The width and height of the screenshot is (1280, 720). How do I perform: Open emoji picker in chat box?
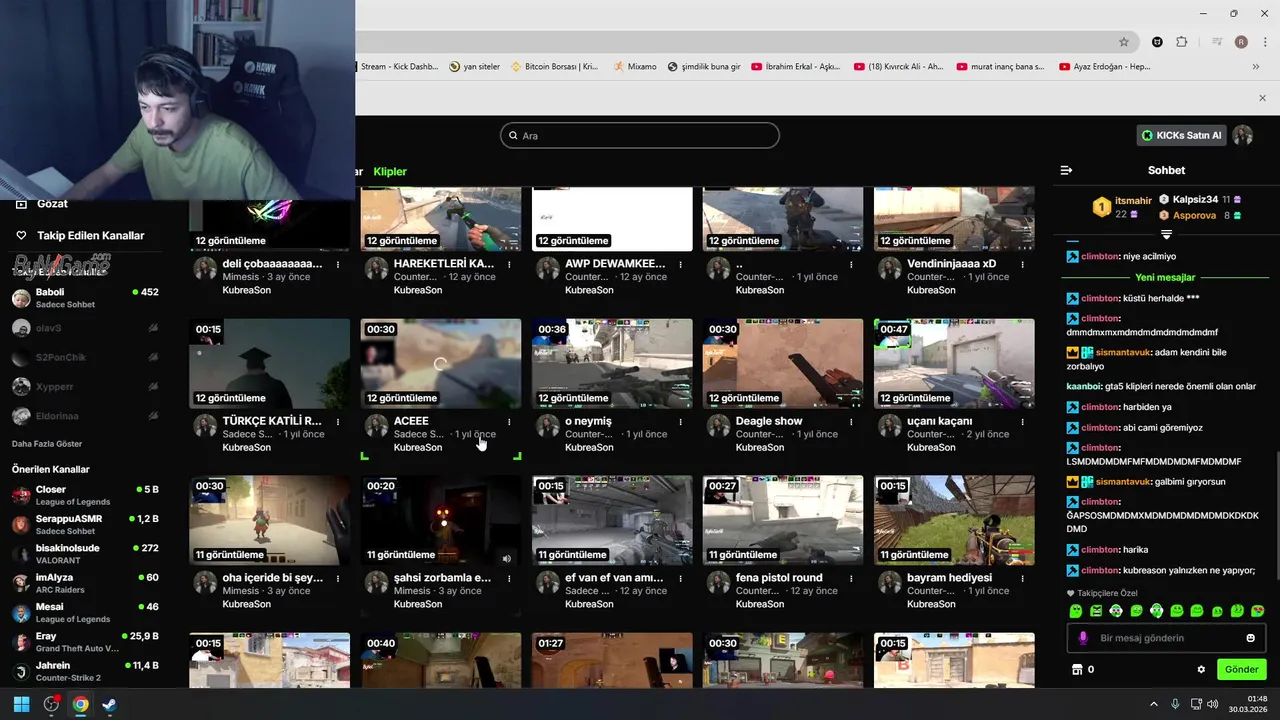pos(1250,638)
